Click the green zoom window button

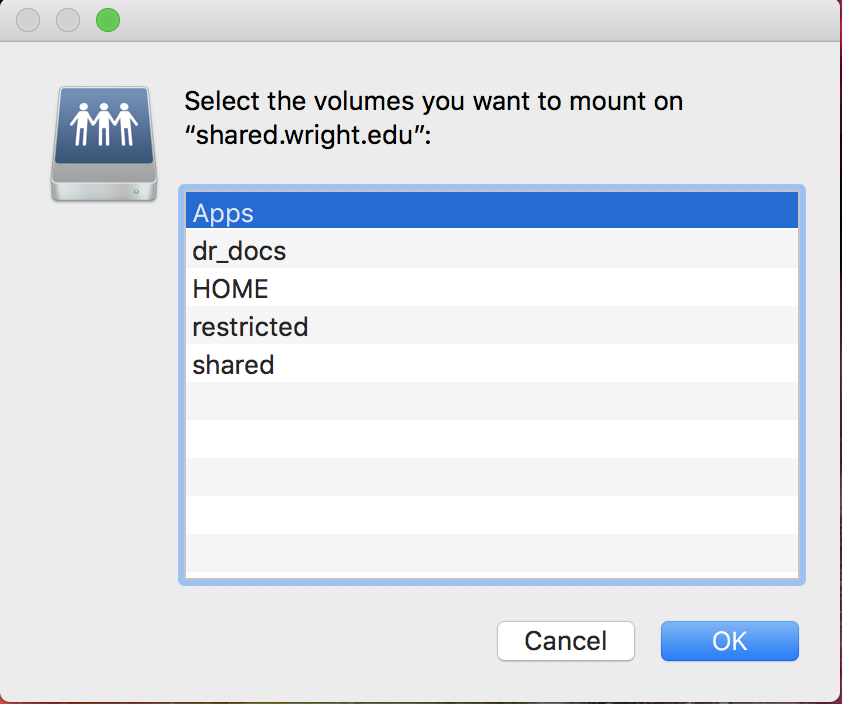pyautogui.click(x=107, y=20)
